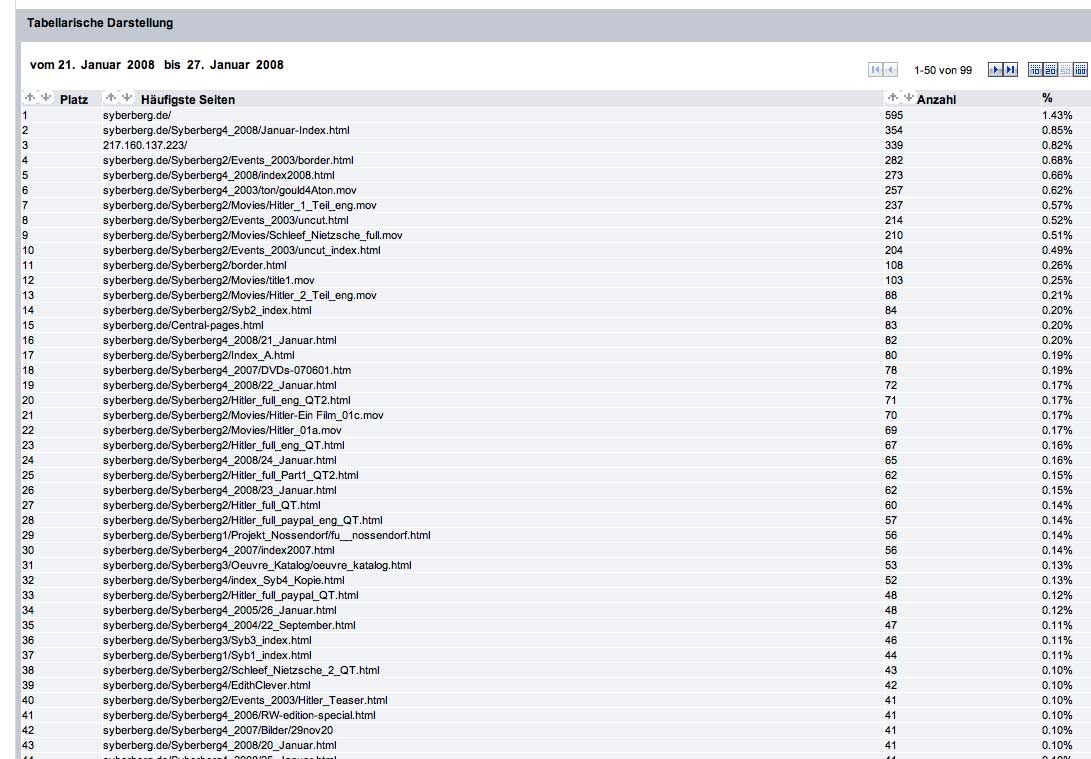Show 100 rows per page

1080,69
